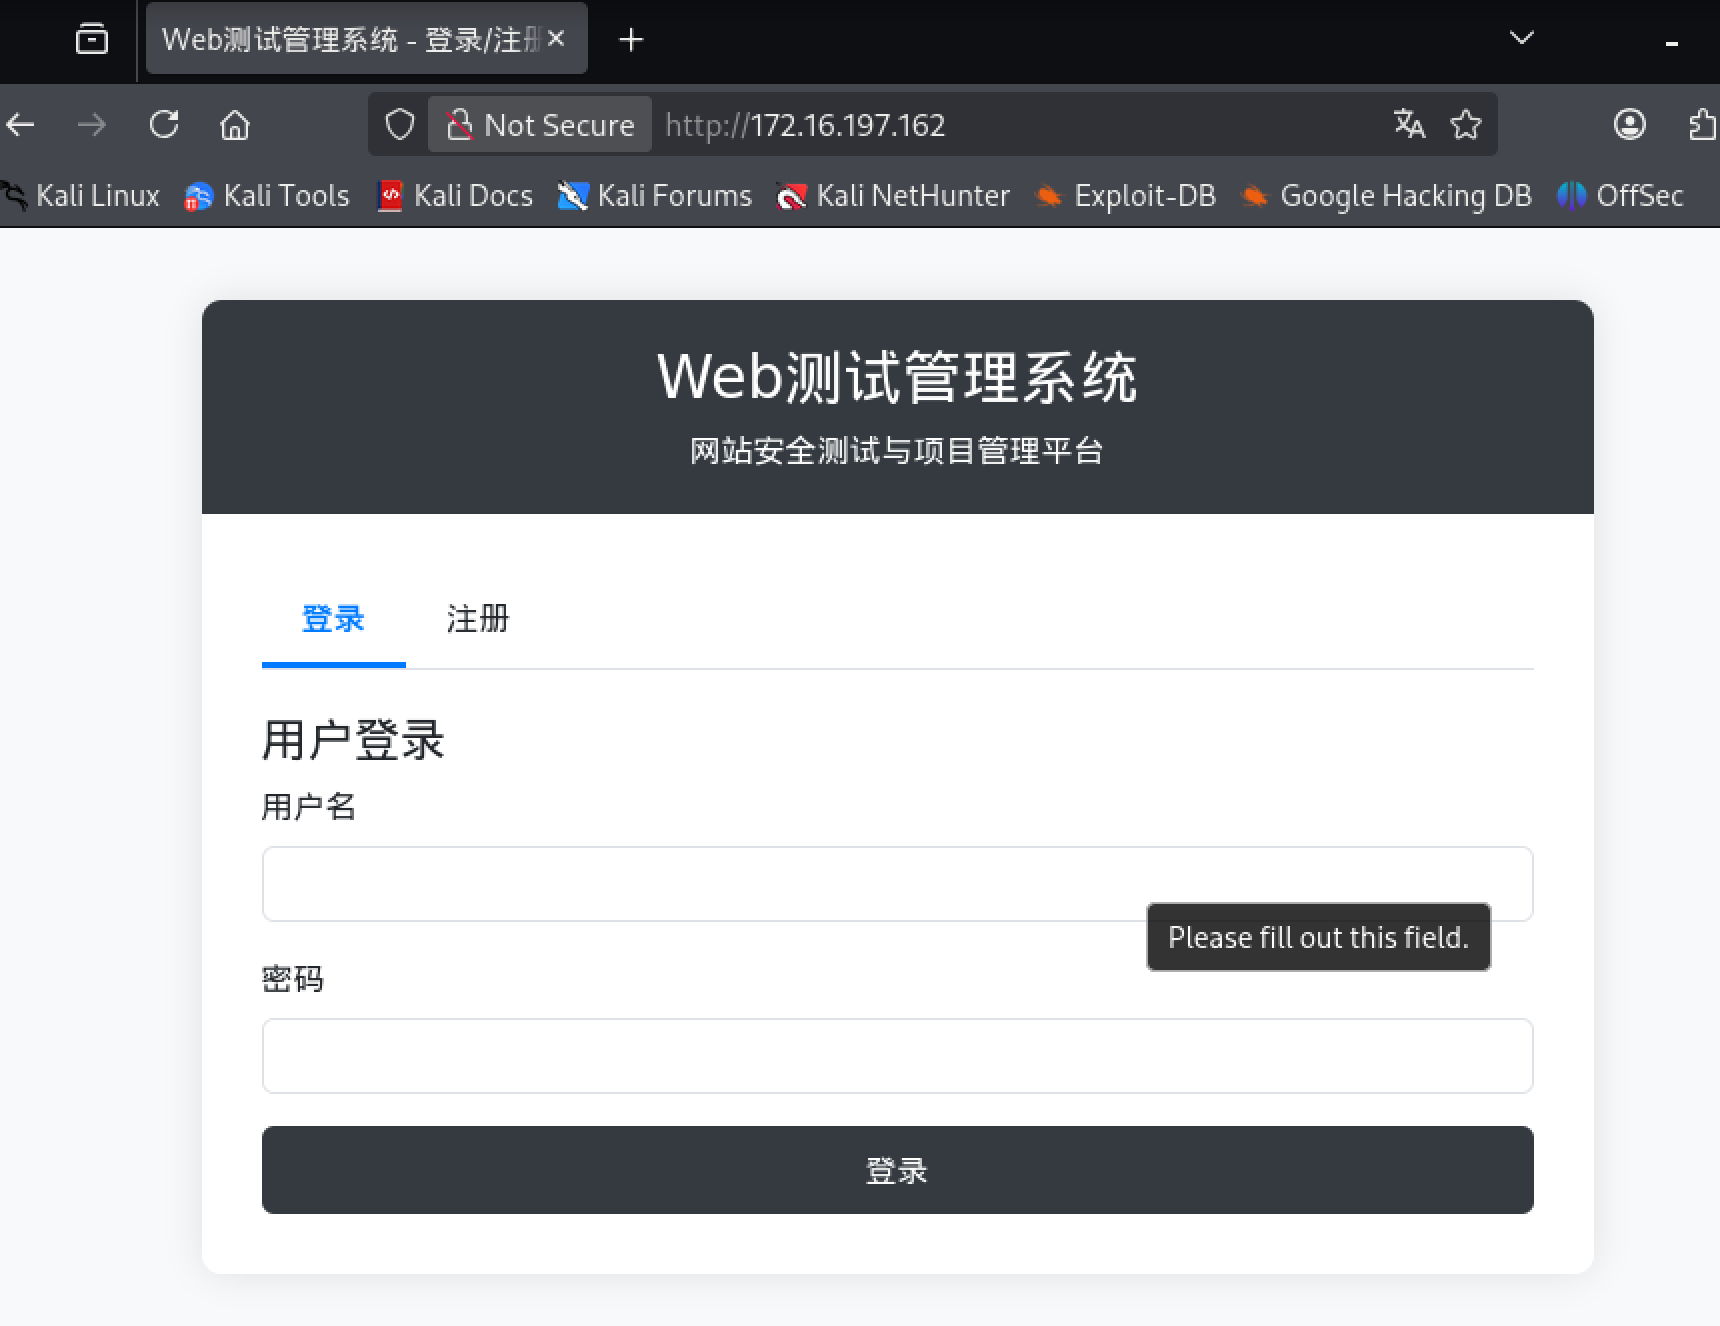Open the Firefox View icon

(92, 39)
